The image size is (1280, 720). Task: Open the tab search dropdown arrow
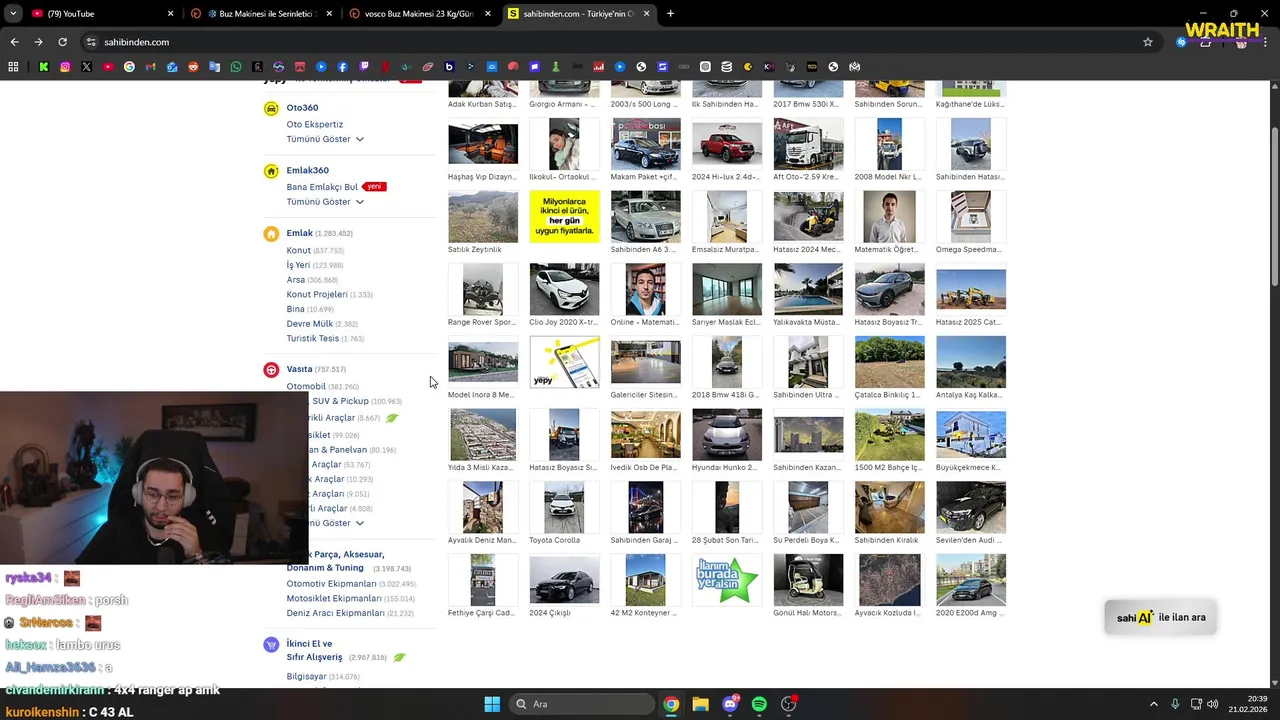[11, 14]
